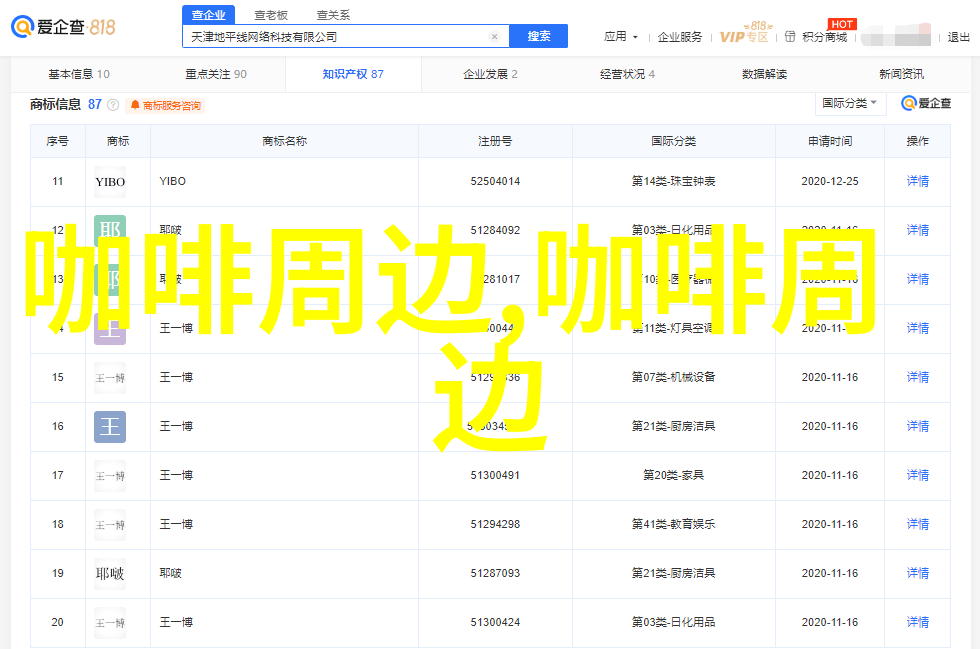980x649 pixels.
Task: Click the 商标信息 87 section heading
Action: pyautogui.click(x=66, y=104)
